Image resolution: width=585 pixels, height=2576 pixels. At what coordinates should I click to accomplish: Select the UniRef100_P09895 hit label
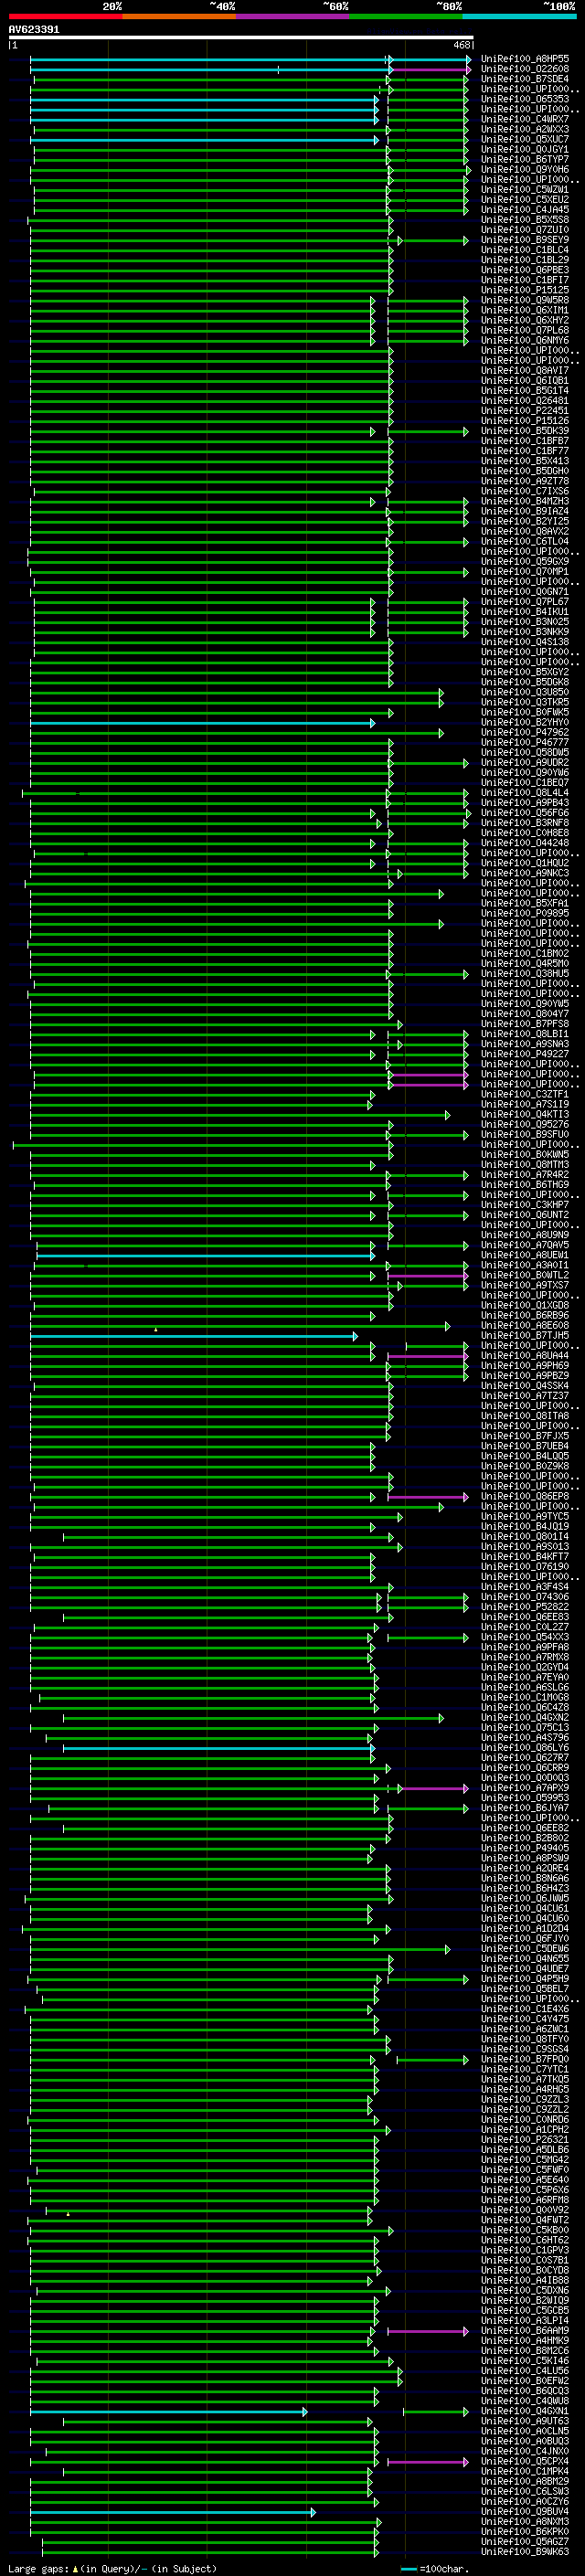click(x=525, y=913)
